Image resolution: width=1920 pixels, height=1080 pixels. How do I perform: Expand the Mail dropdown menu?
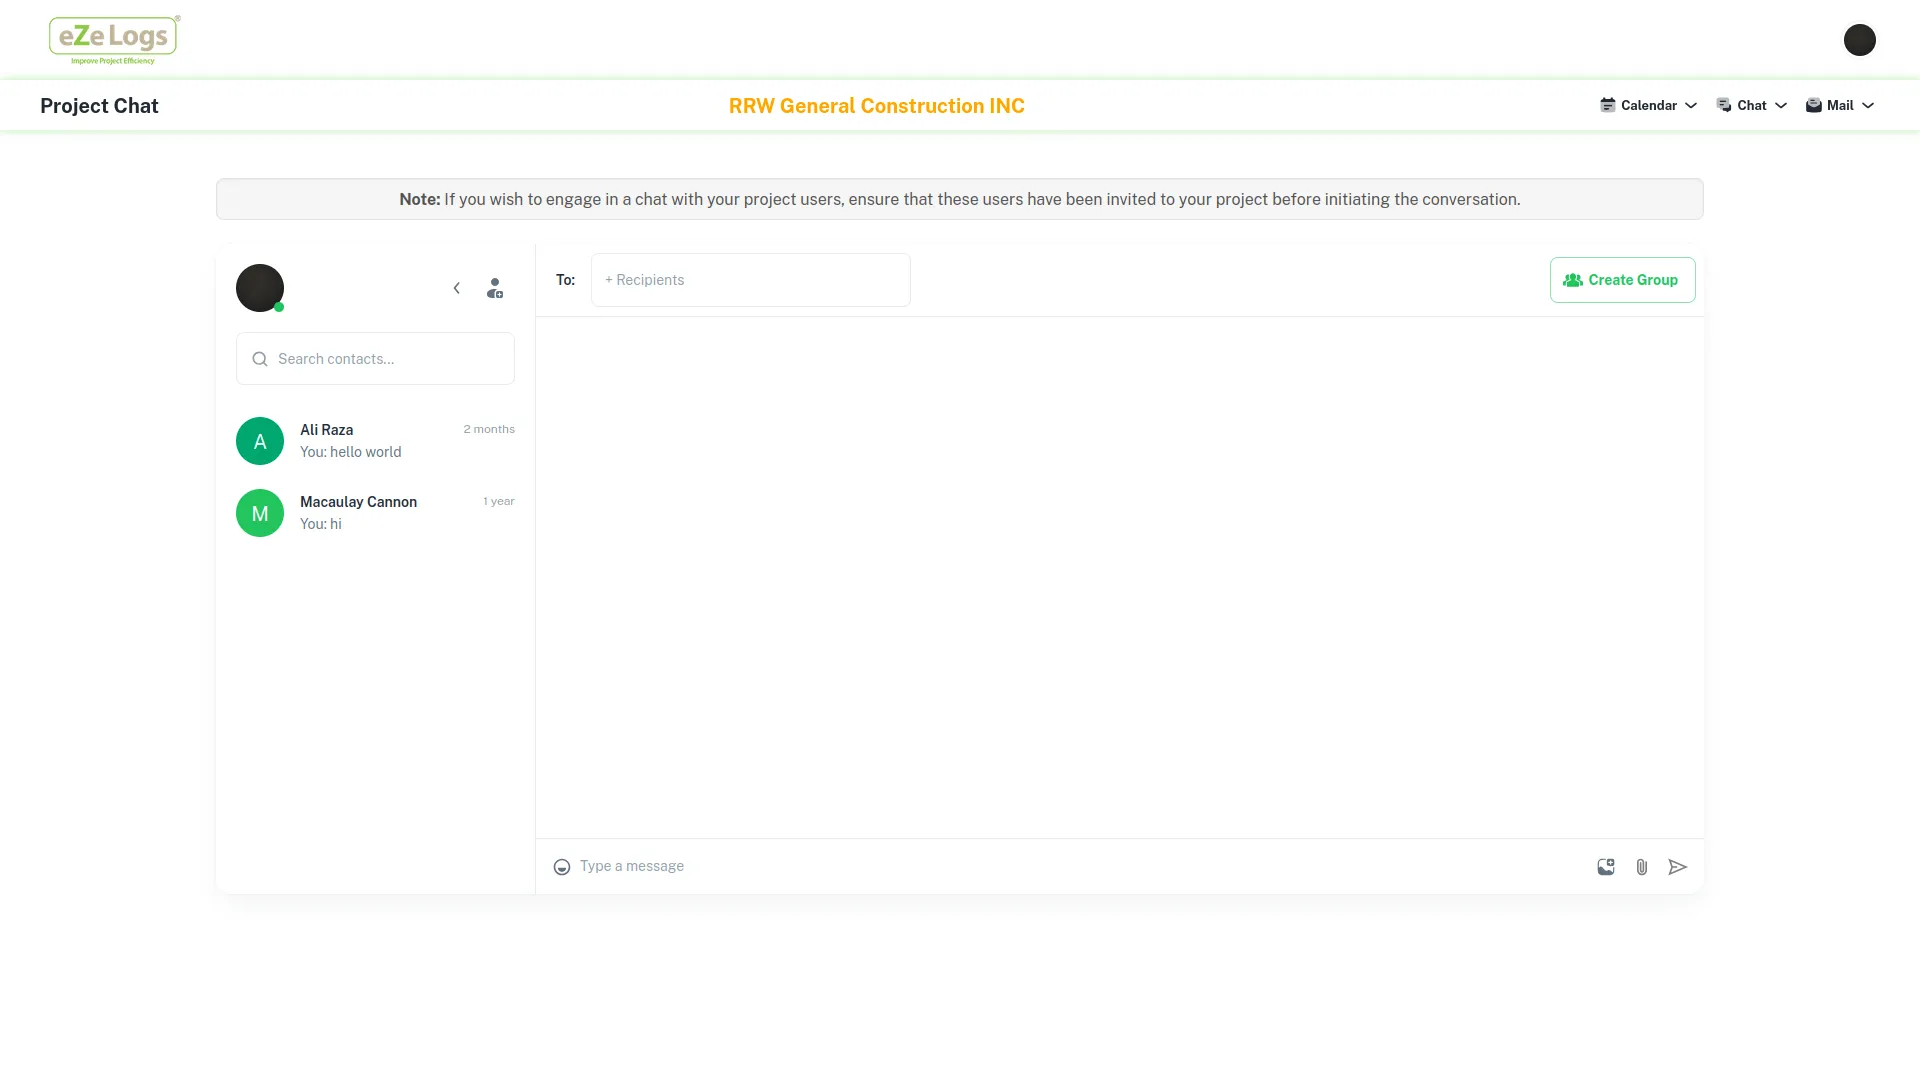pyautogui.click(x=1839, y=105)
